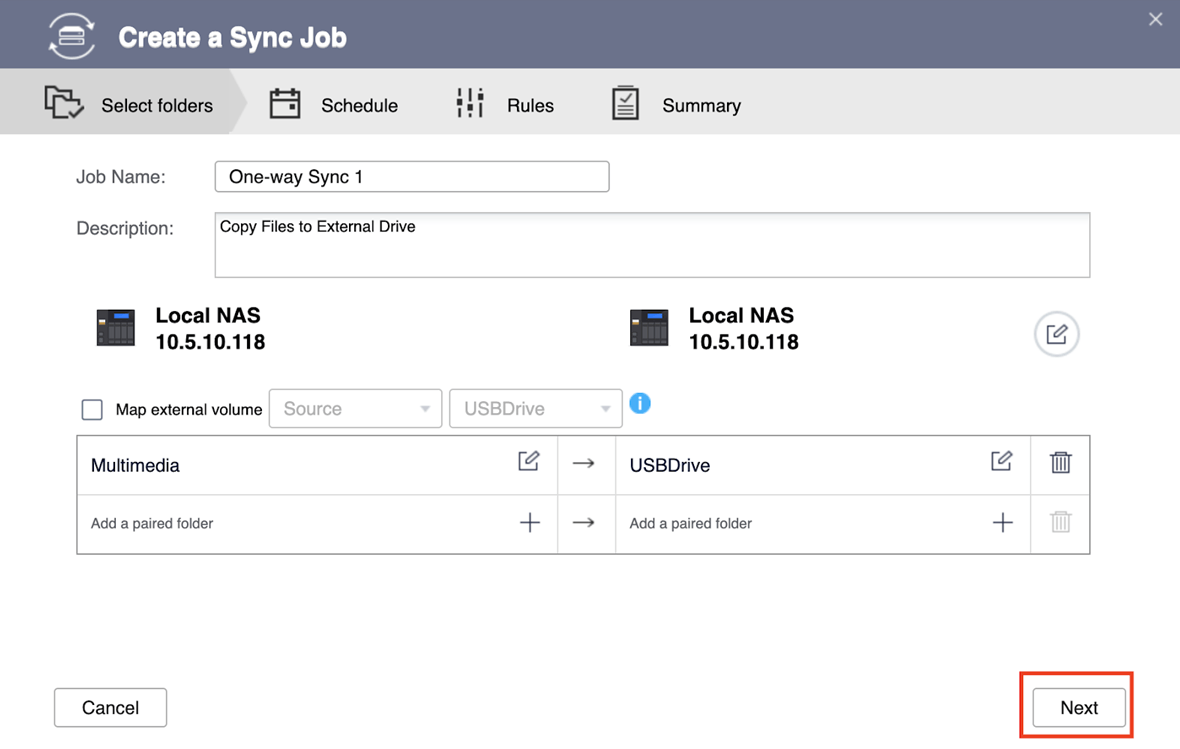Click the Job Name text field
The image size is (1180, 749).
pyautogui.click(x=412, y=177)
